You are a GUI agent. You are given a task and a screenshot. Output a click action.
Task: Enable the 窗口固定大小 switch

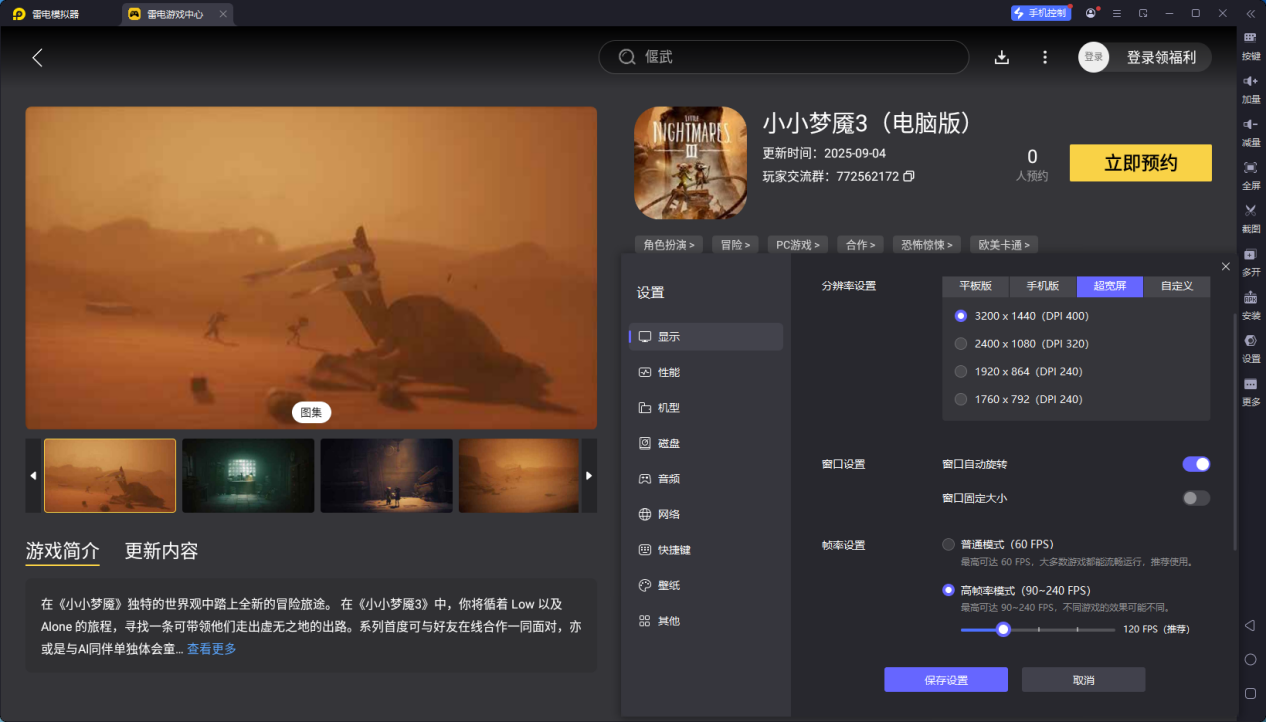(x=1196, y=498)
